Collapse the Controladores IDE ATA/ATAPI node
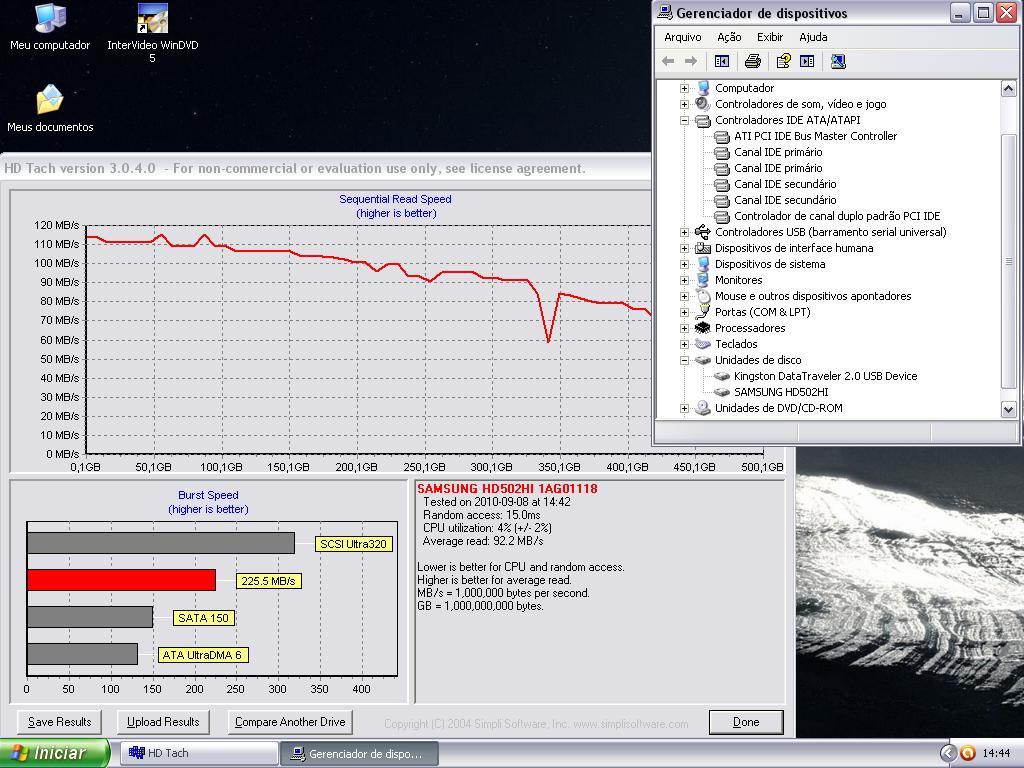Image resolution: width=1024 pixels, height=768 pixels. point(684,120)
